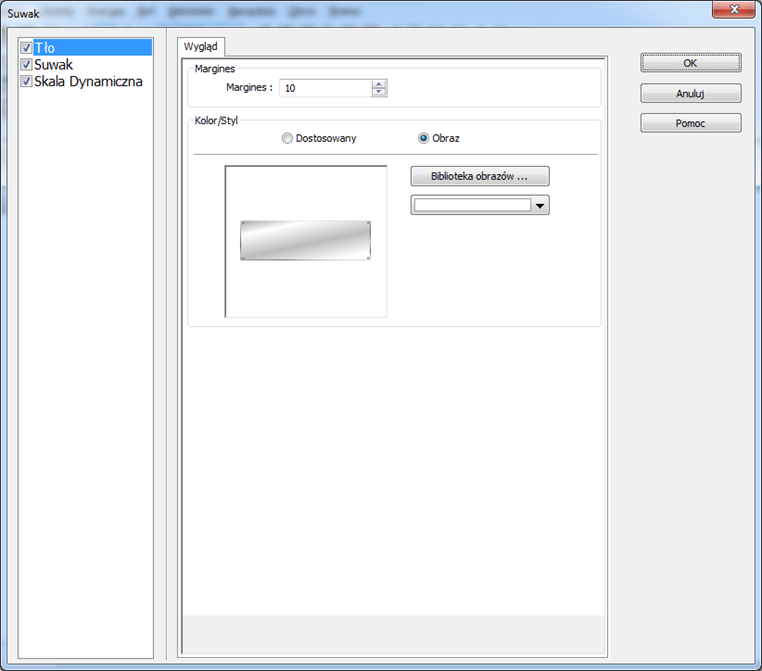Select the Tło list row

click(x=92, y=48)
